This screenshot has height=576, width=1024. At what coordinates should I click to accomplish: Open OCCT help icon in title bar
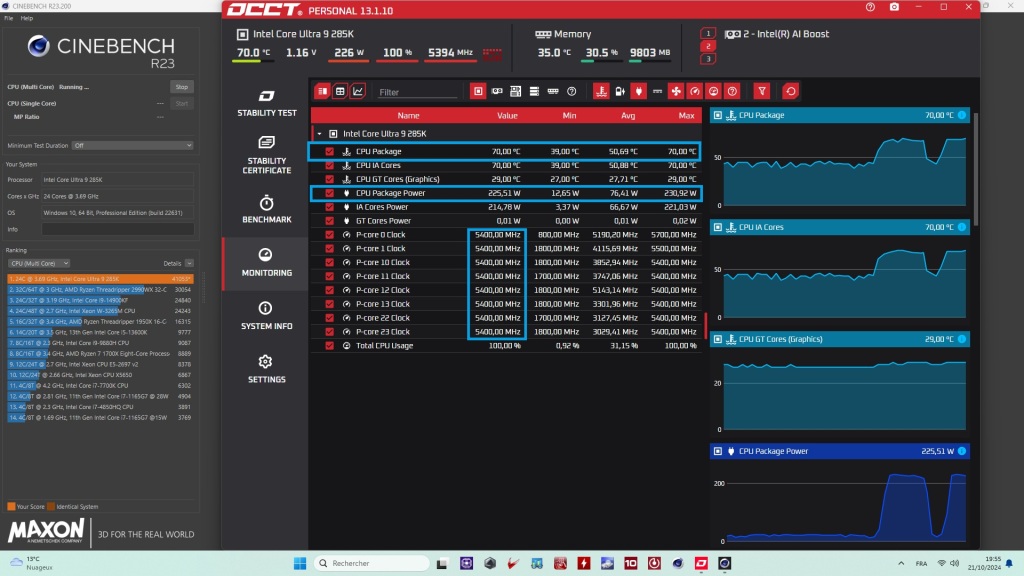point(870,7)
